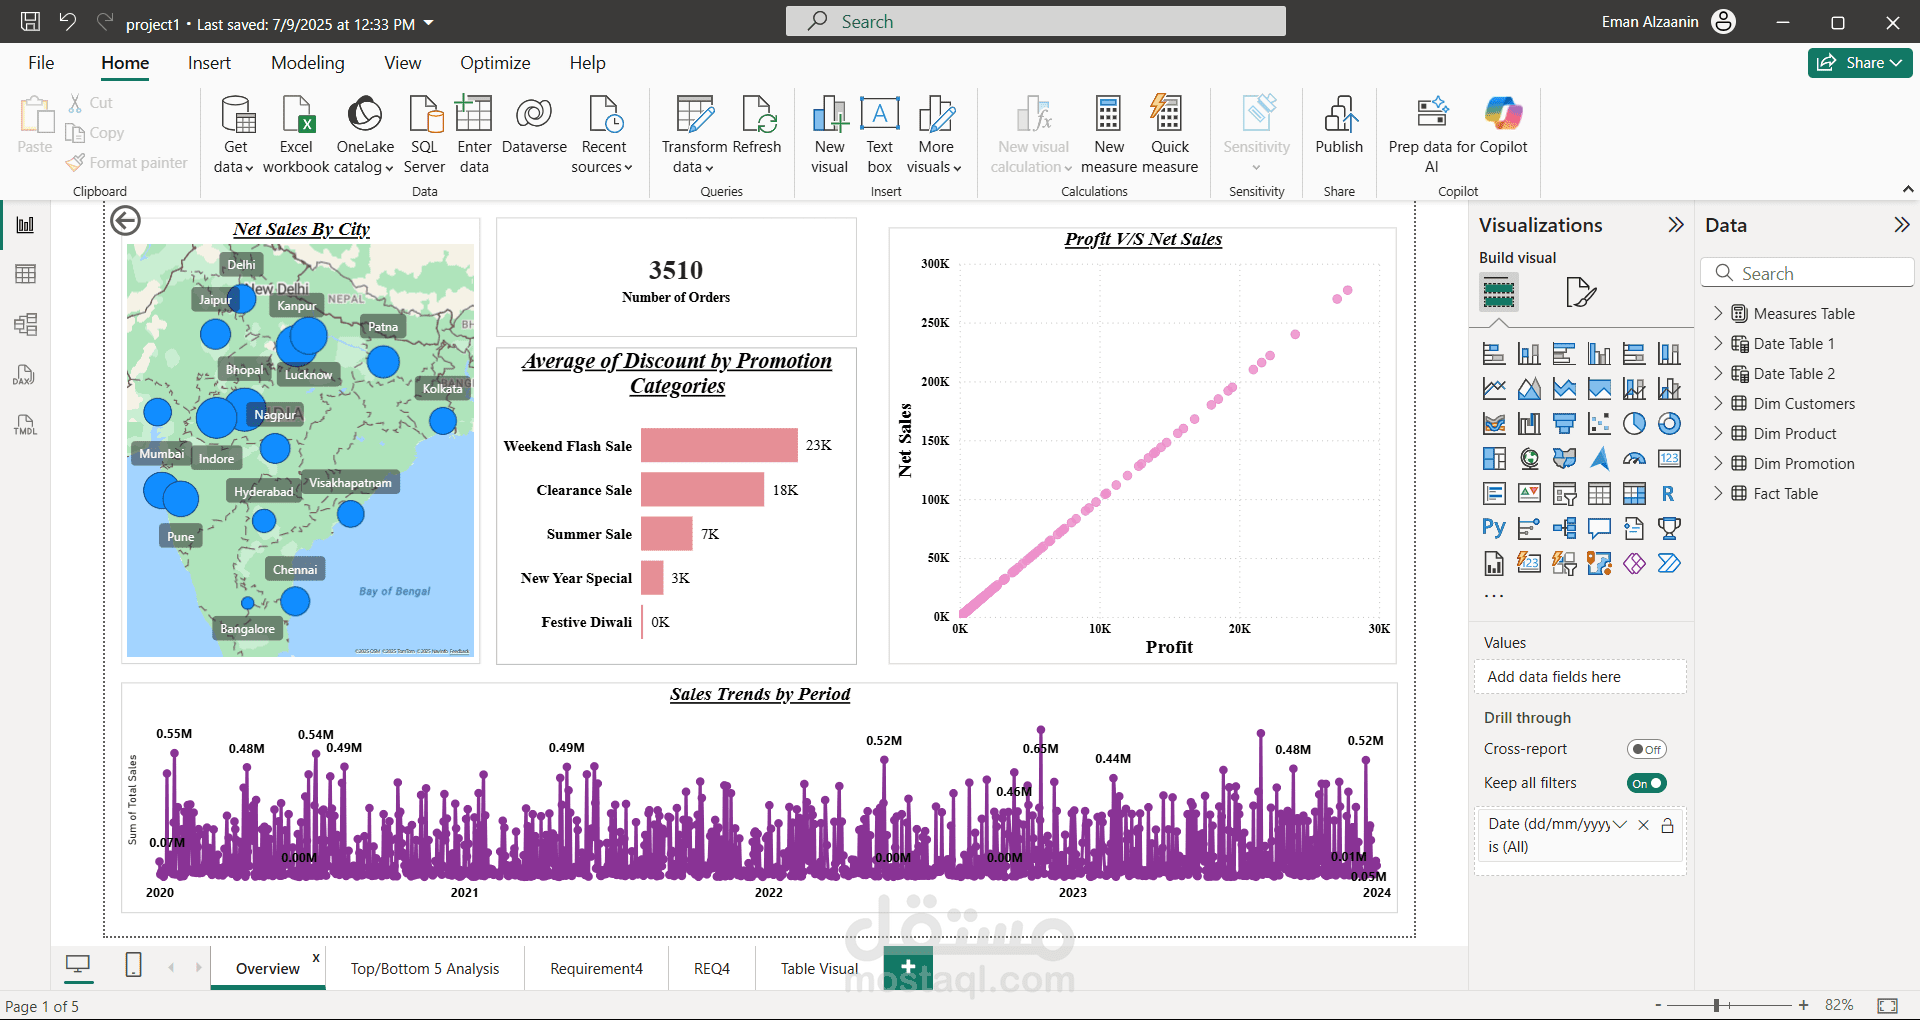Turn on the Cross-report toggle
This screenshot has height=1020, width=1920.
pos(1646,749)
